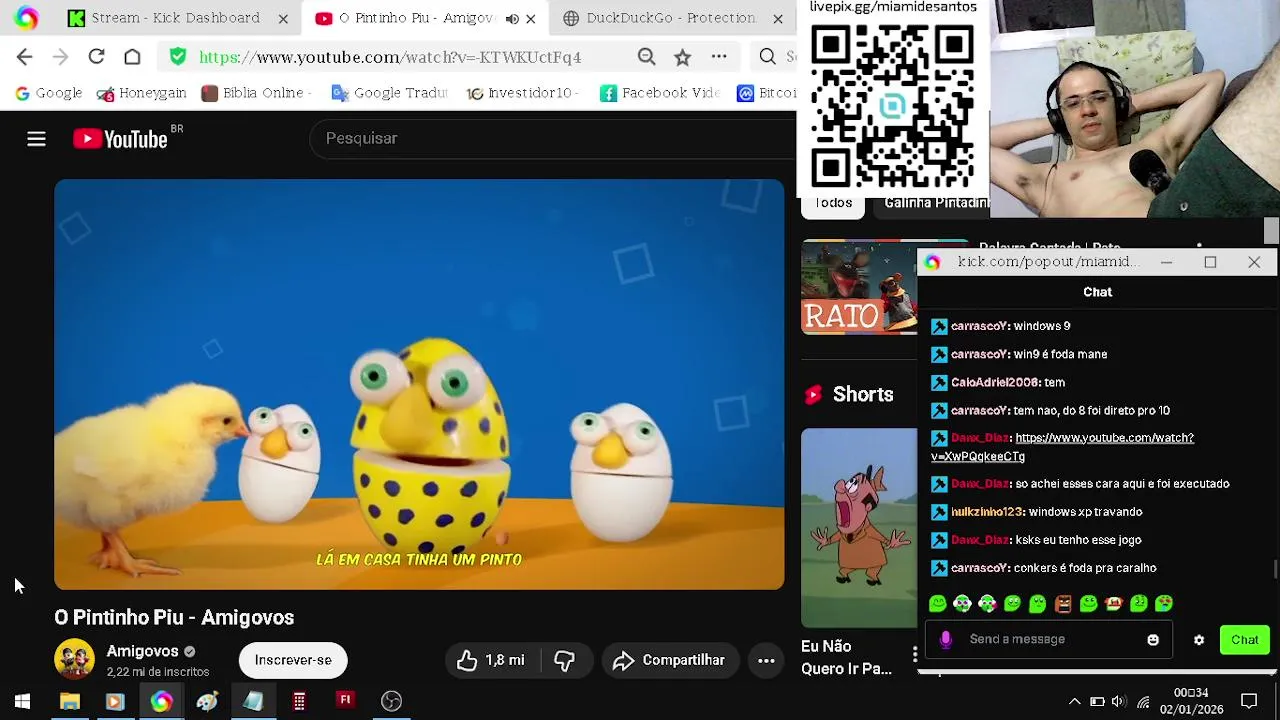Go back with the browser back arrow
Screen dimensions: 1280x720
click(25, 57)
